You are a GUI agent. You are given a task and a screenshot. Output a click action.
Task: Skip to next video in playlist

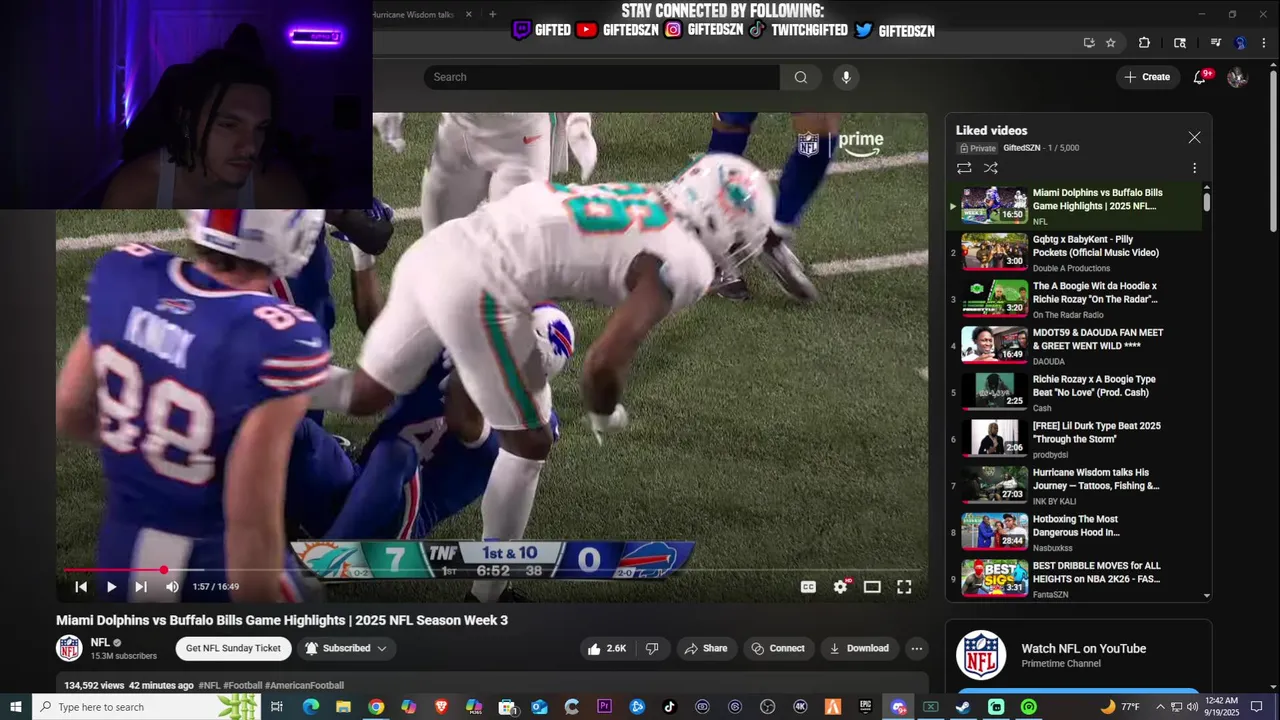coord(141,587)
